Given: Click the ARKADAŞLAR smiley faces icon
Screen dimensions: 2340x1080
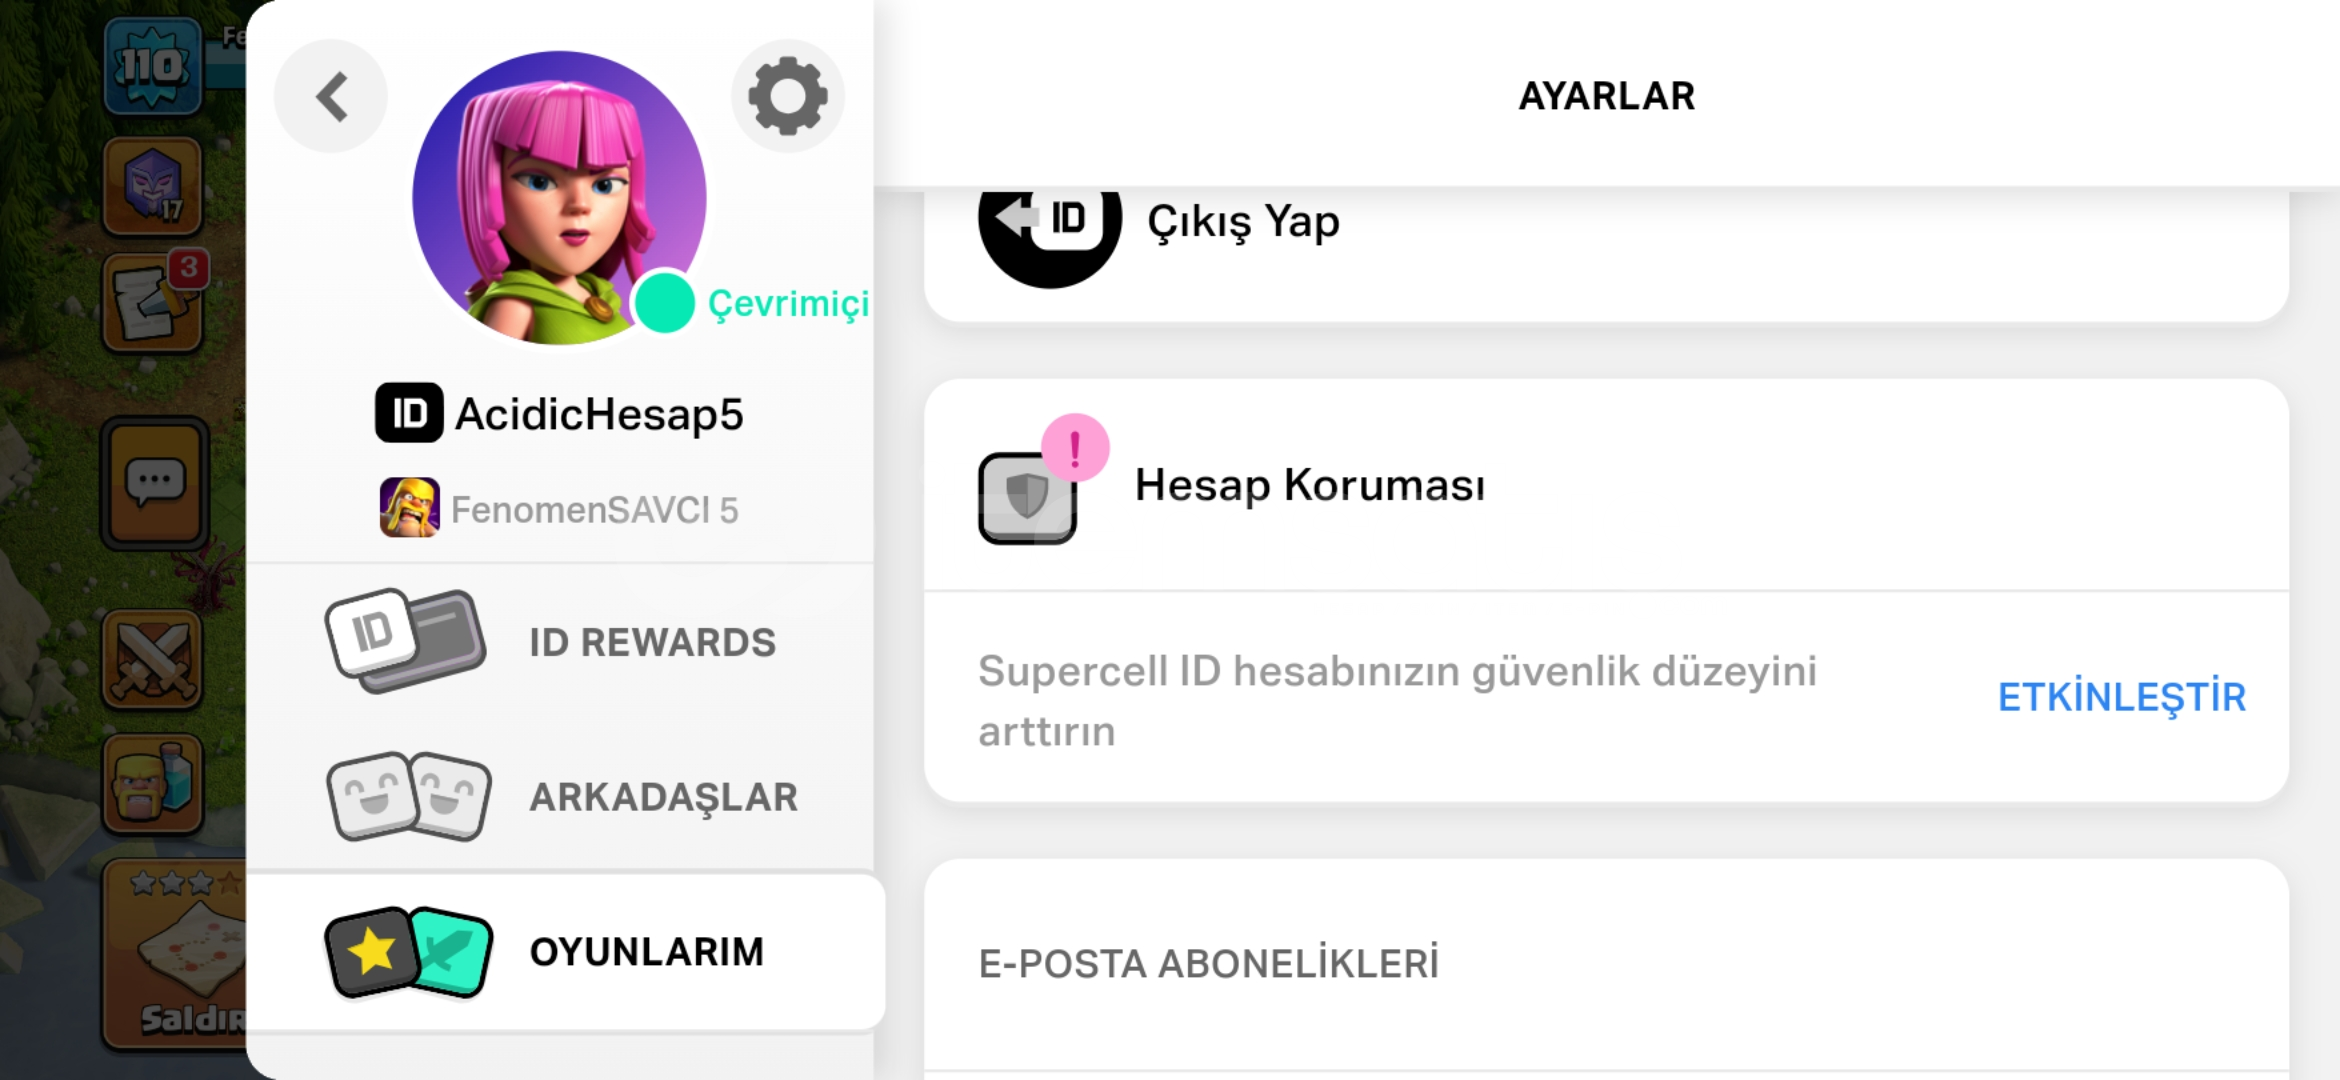Looking at the screenshot, I should point(409,796).
